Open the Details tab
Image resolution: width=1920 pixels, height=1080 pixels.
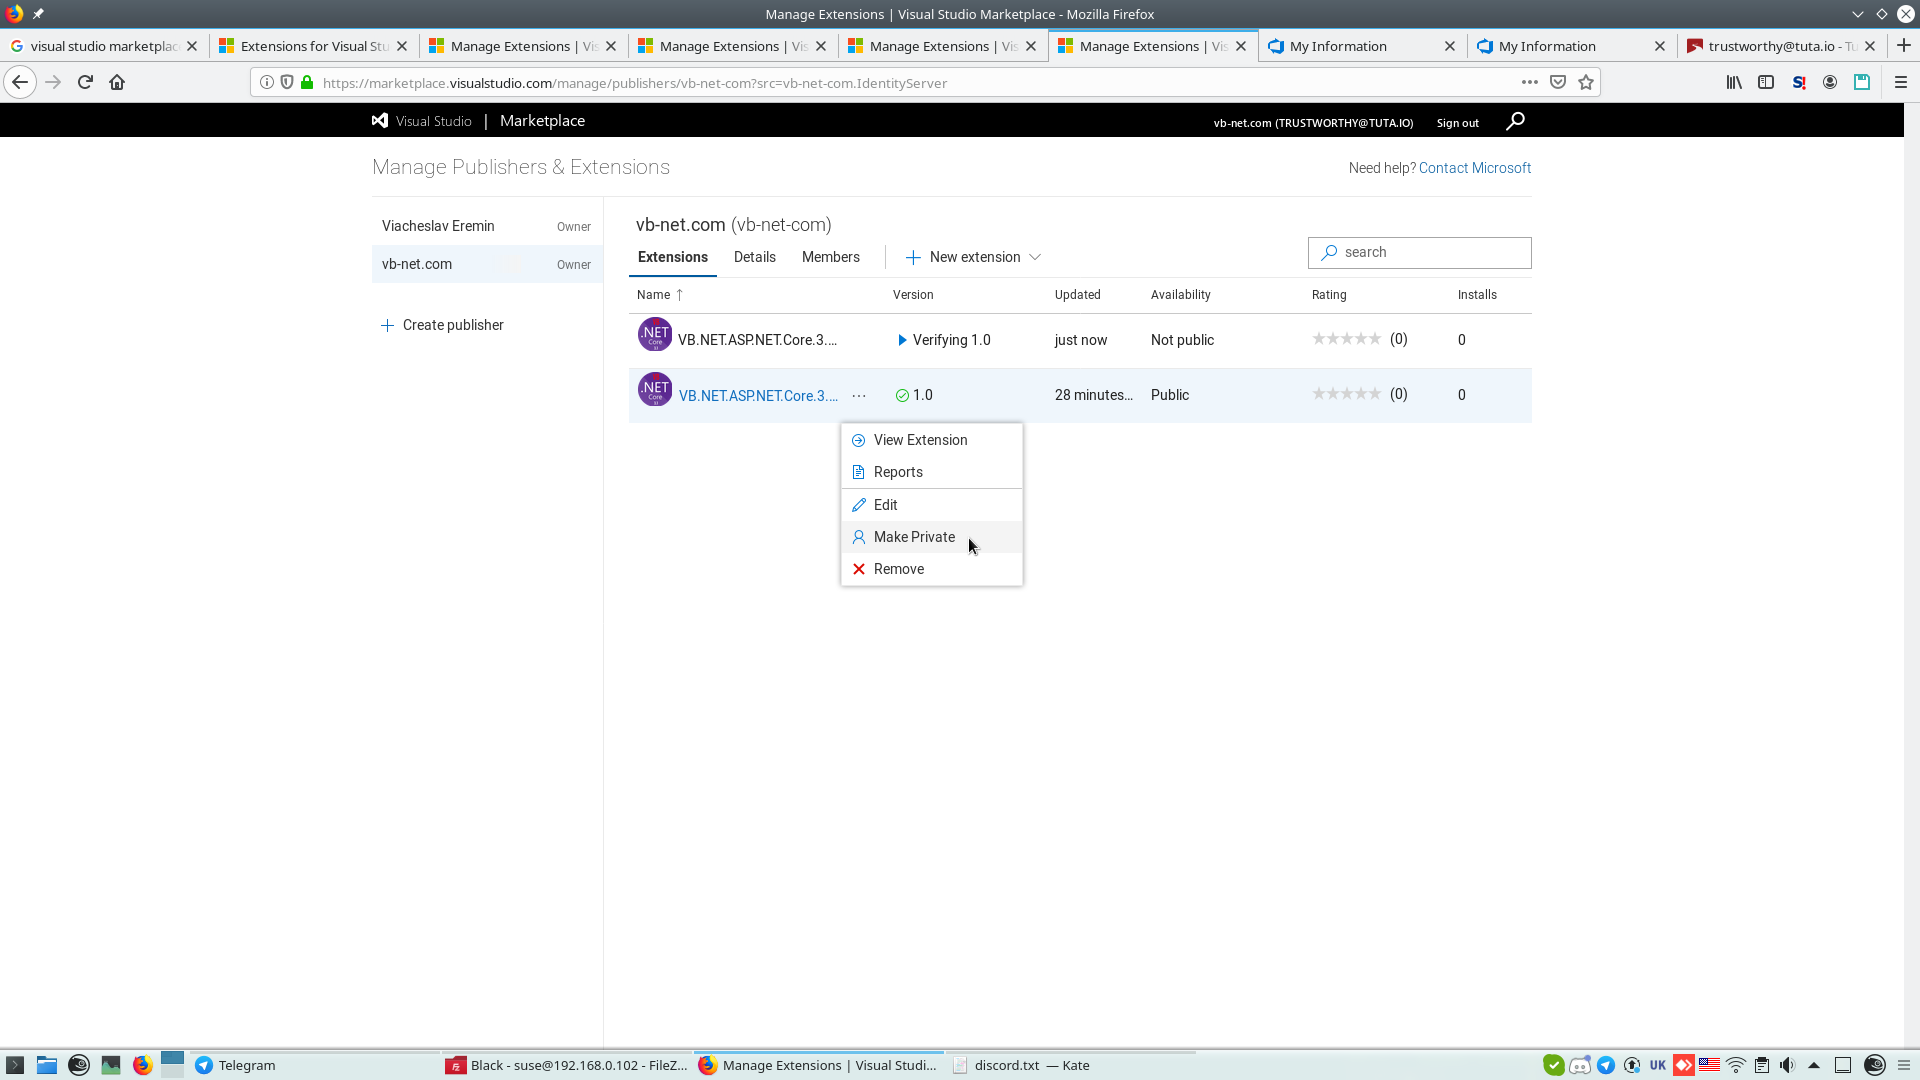754,257
